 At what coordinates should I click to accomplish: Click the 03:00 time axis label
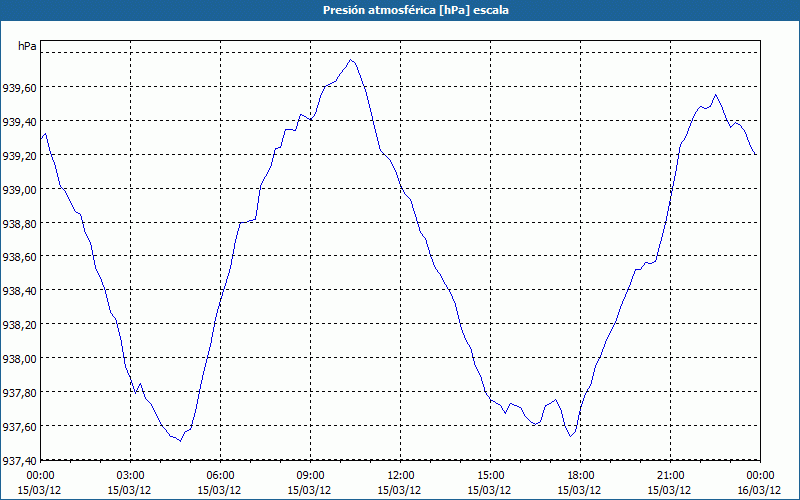coord(131,475)
